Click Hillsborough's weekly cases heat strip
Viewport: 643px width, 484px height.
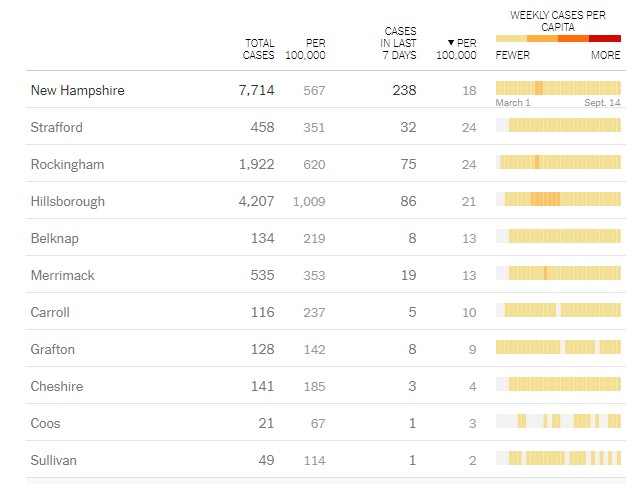(x=558, y=199)
